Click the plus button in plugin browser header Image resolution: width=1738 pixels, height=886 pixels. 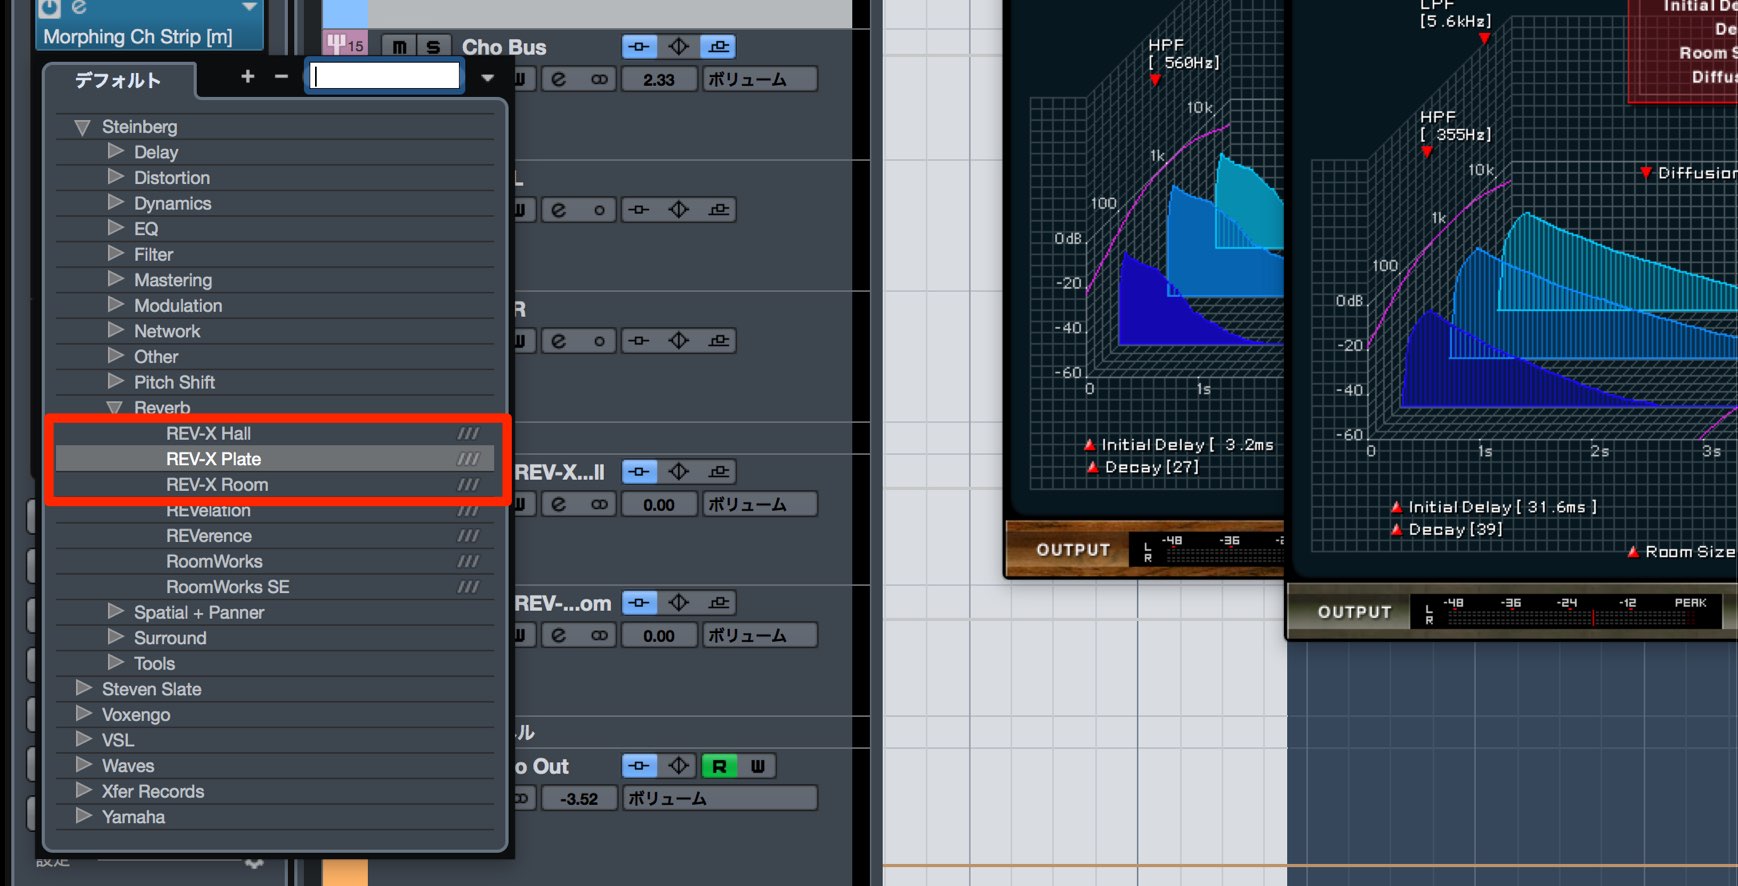point(247,76)
